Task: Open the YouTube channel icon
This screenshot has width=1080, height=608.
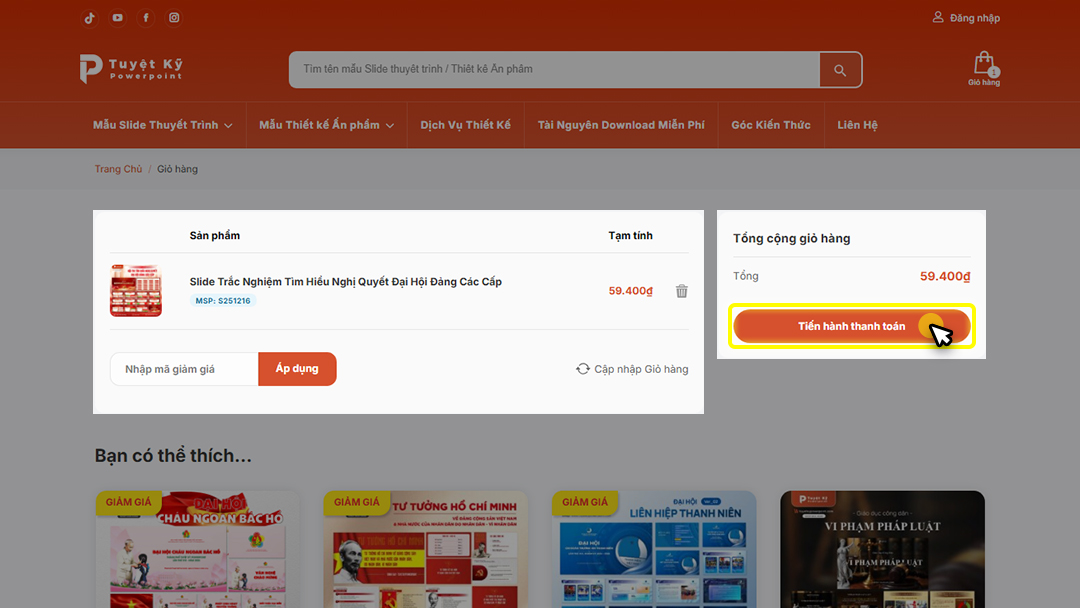Action: pos(117,17)
